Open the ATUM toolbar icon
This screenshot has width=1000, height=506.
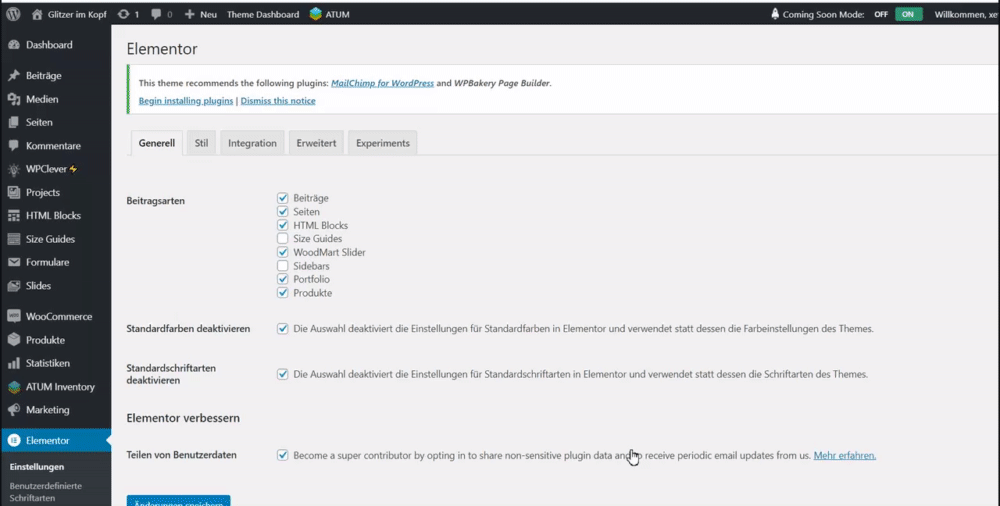coord(316,14)
